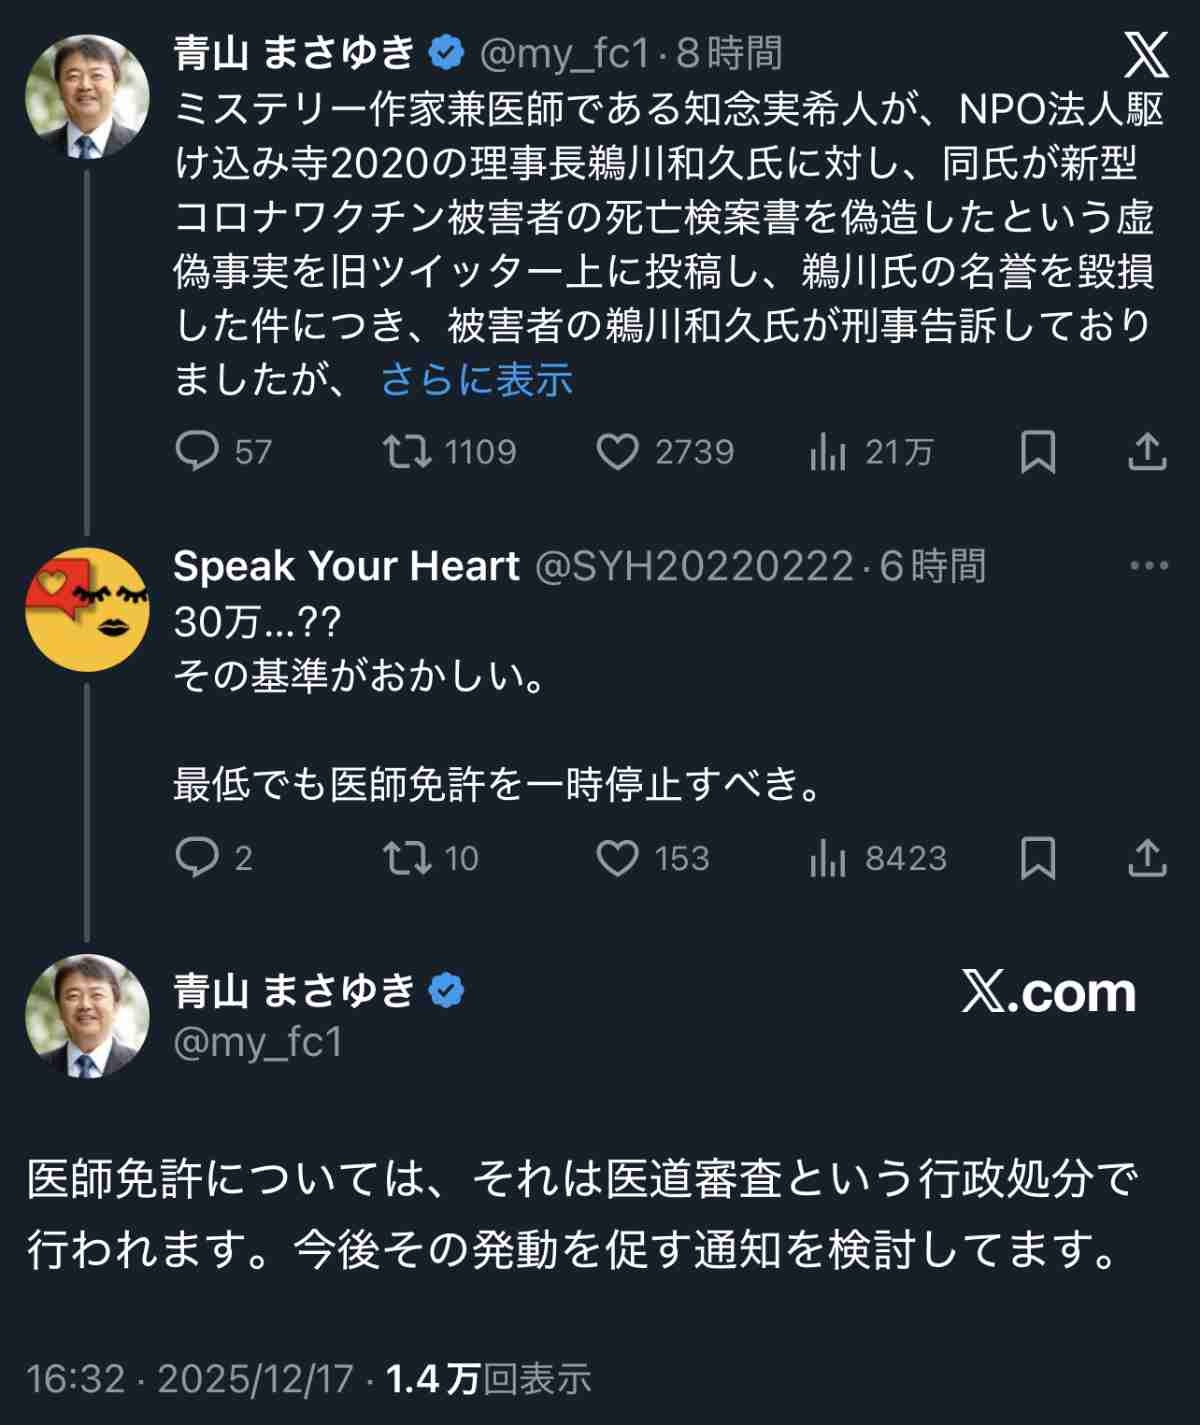Like the Speak Your Heart post
Viewport: 1200px width, 1425px height.
click(x=617, y=858)
